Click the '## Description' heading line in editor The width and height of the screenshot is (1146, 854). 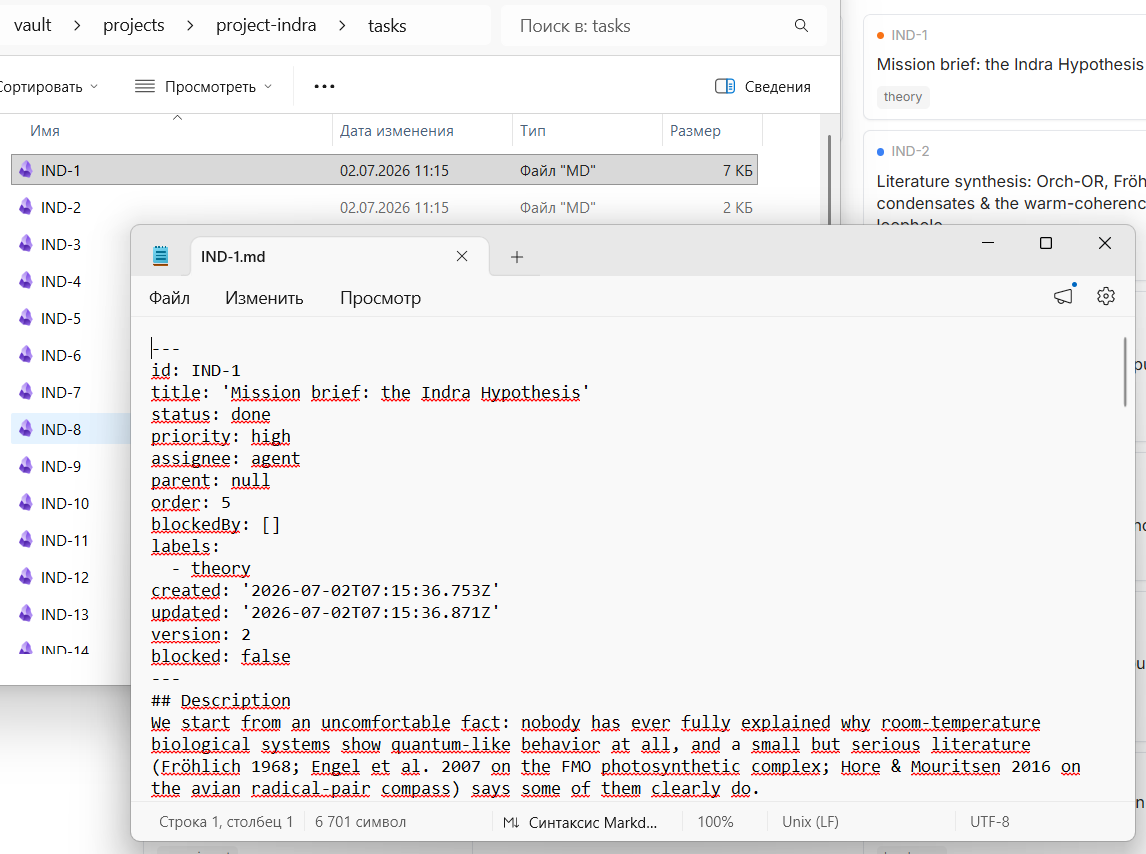click(x=221, y=700)
